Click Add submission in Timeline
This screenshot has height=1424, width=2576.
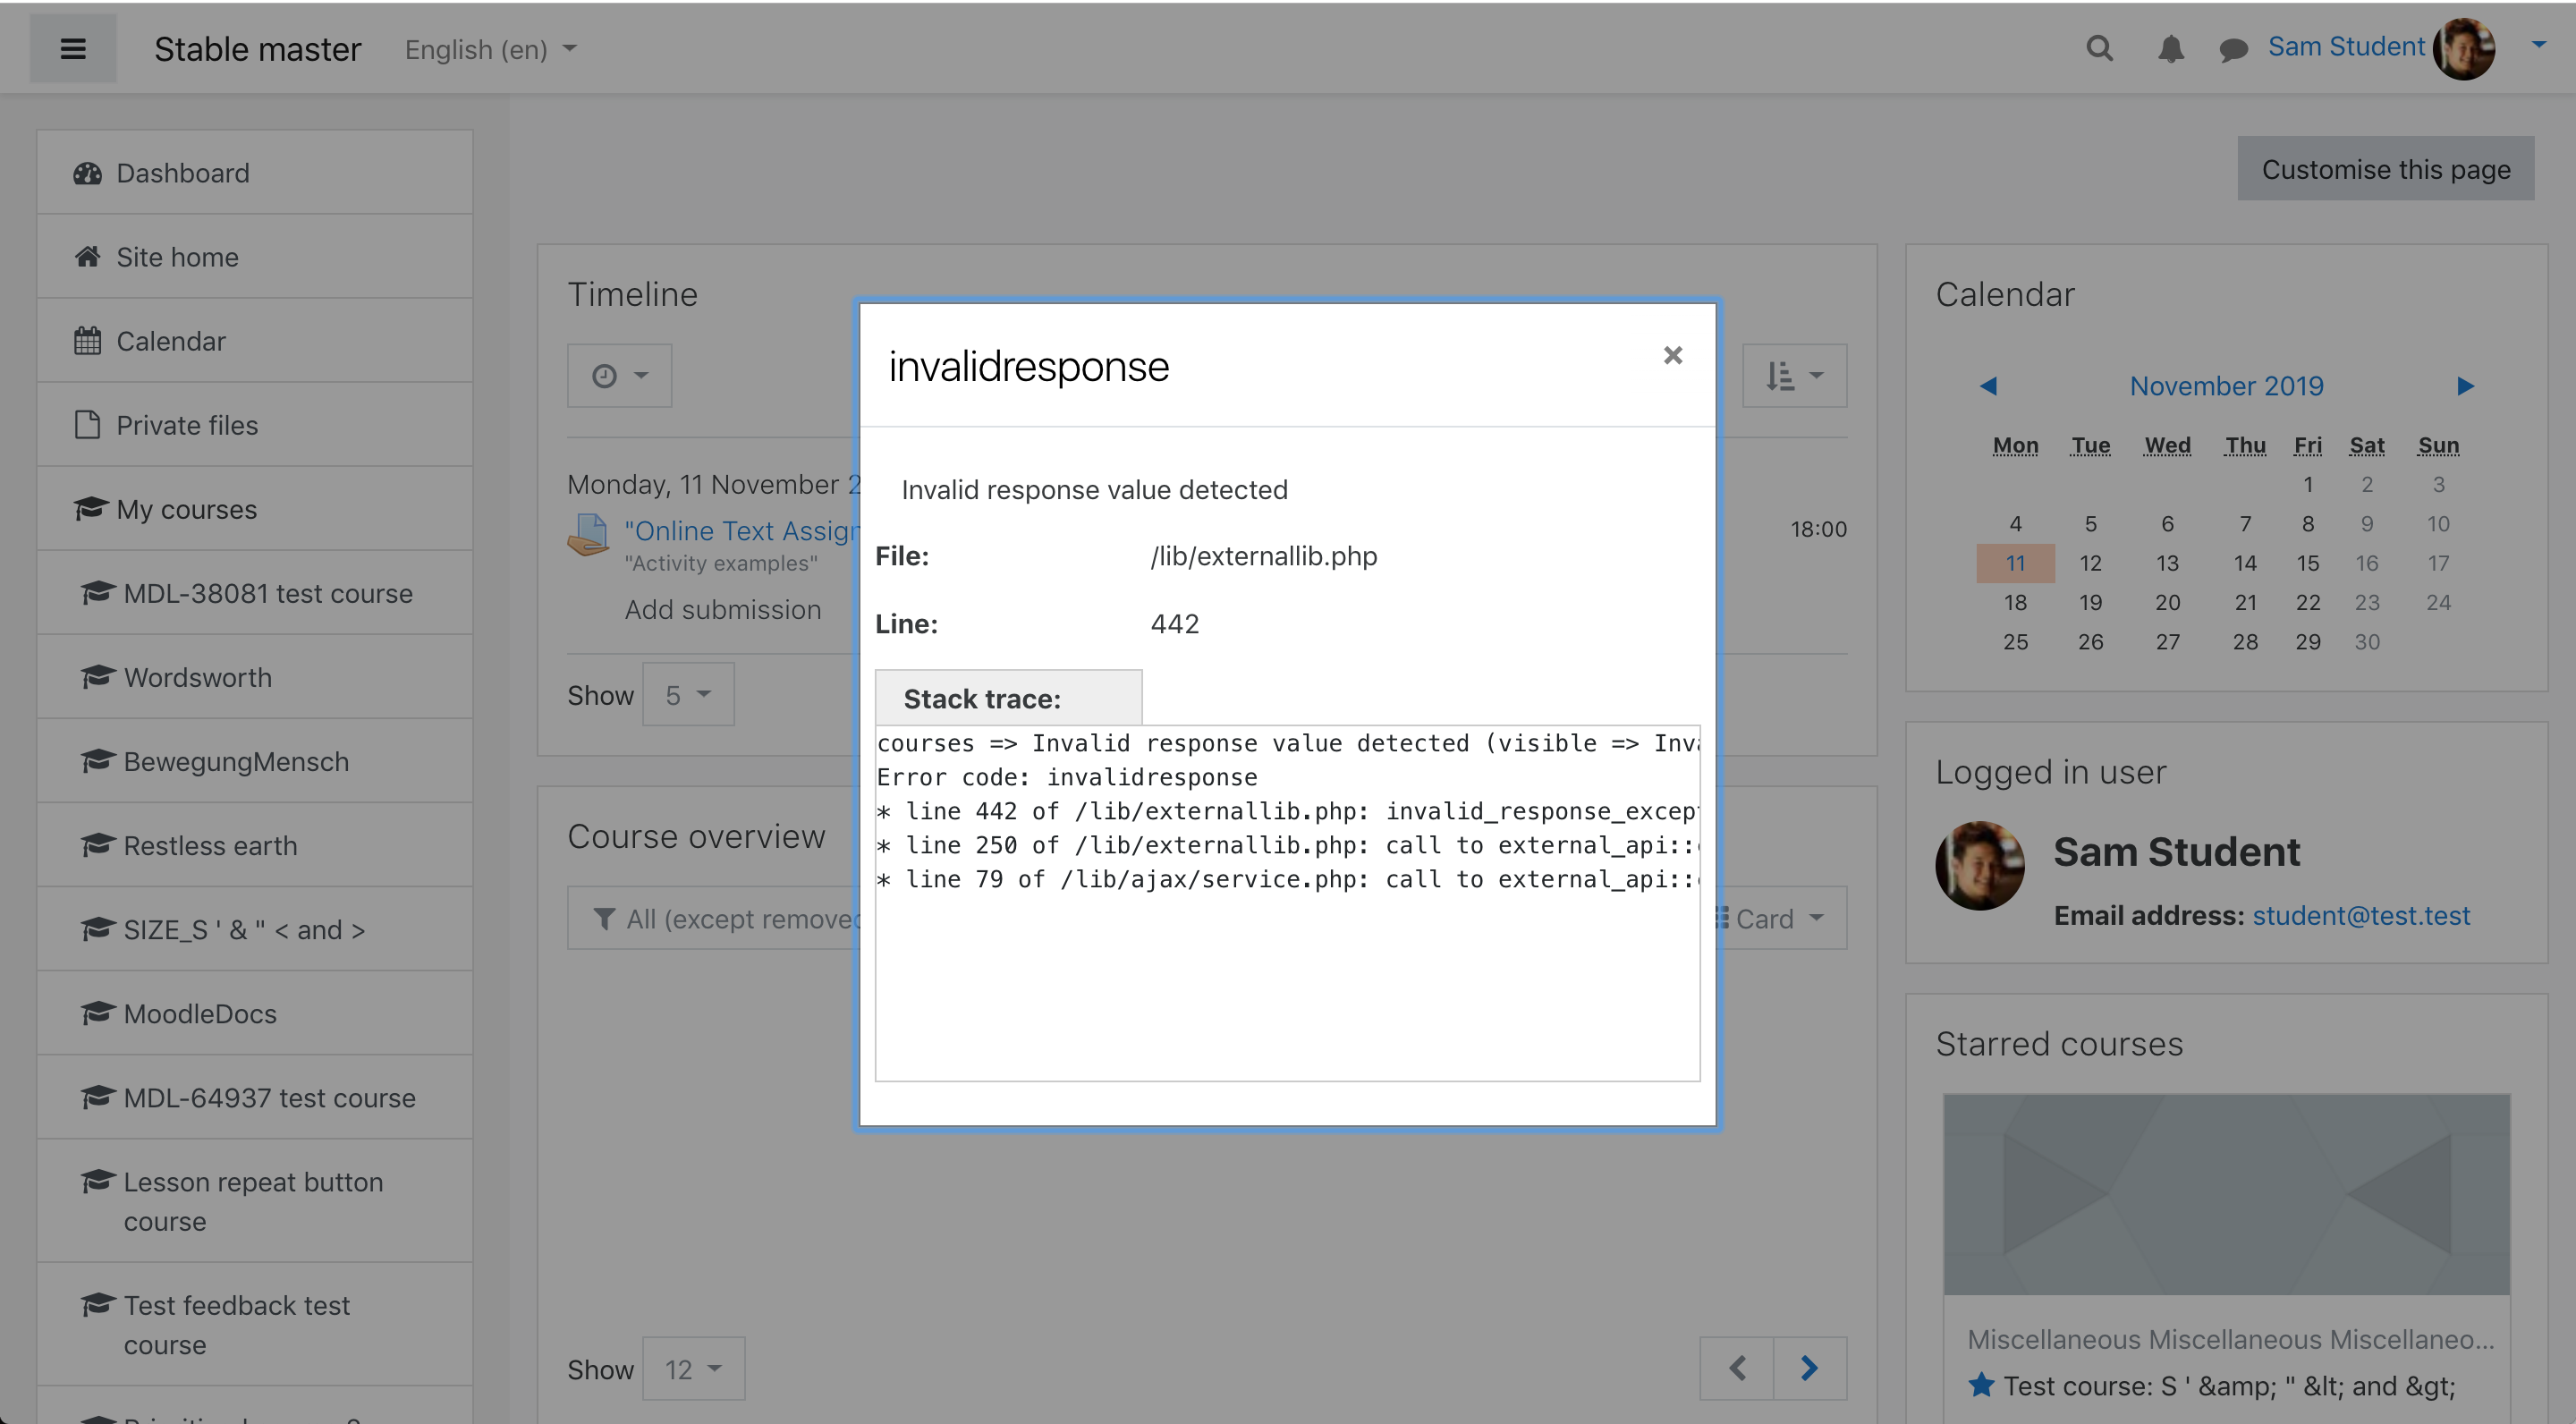click(722, 608)
